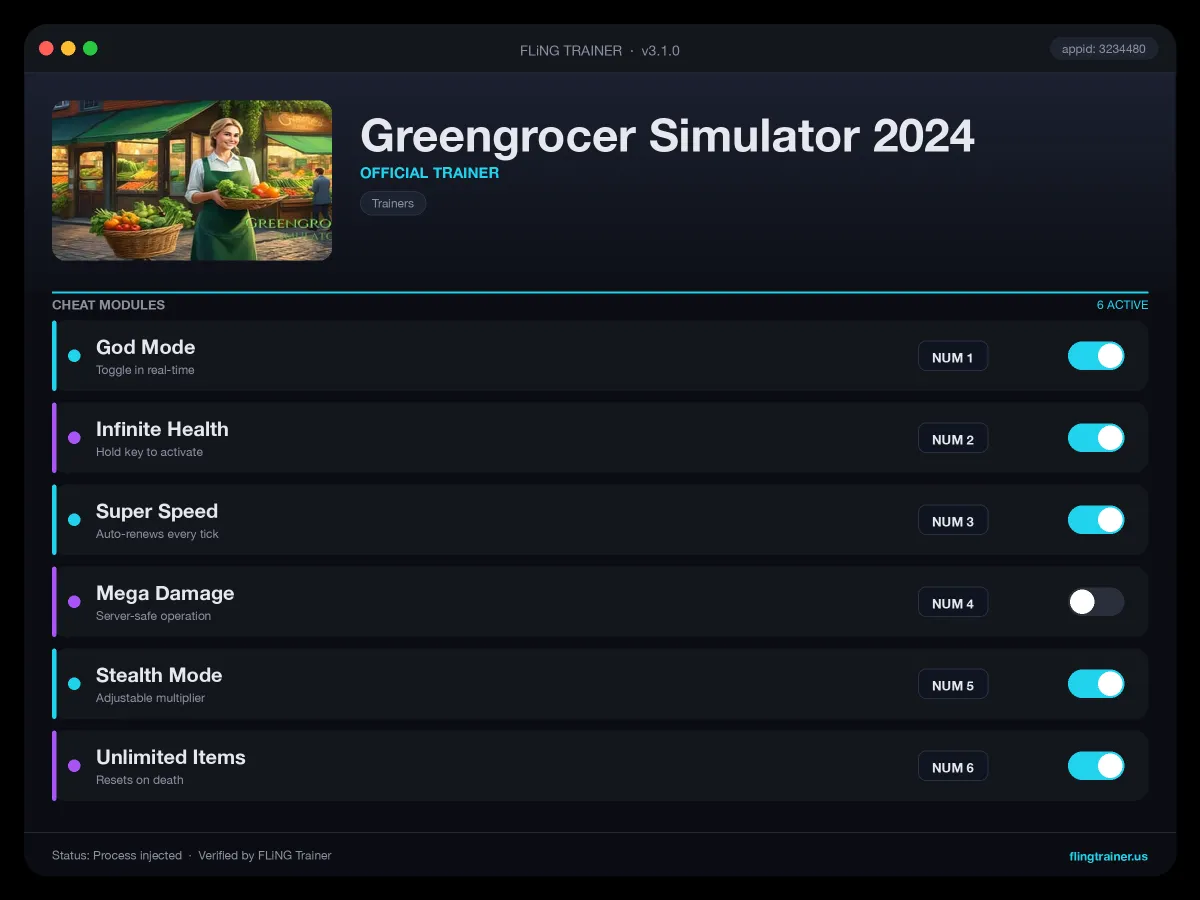Click the Stealth Mode cyan dot
This screenshot has width=1200, height=900.
click(x=74, y=684)
